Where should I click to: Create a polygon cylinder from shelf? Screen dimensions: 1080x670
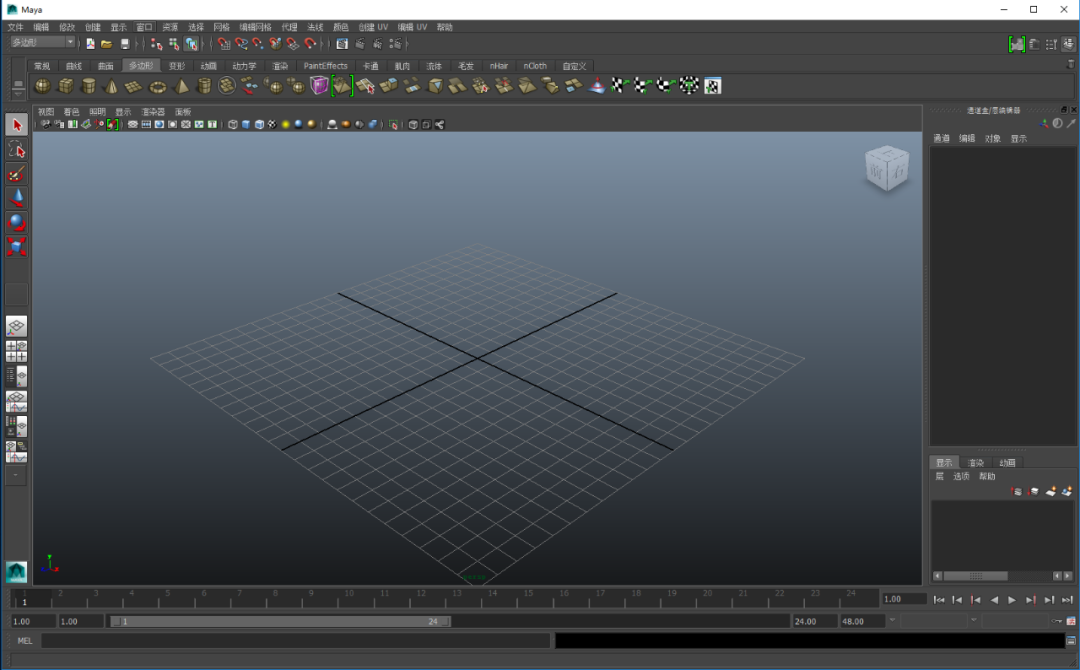point(88,86)
